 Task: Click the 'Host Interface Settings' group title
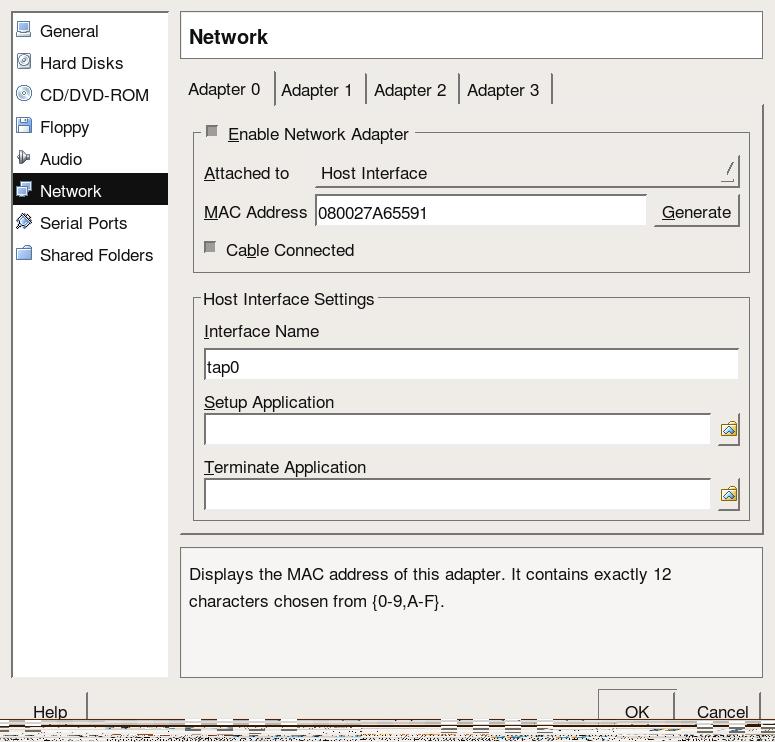pos(289,299)
